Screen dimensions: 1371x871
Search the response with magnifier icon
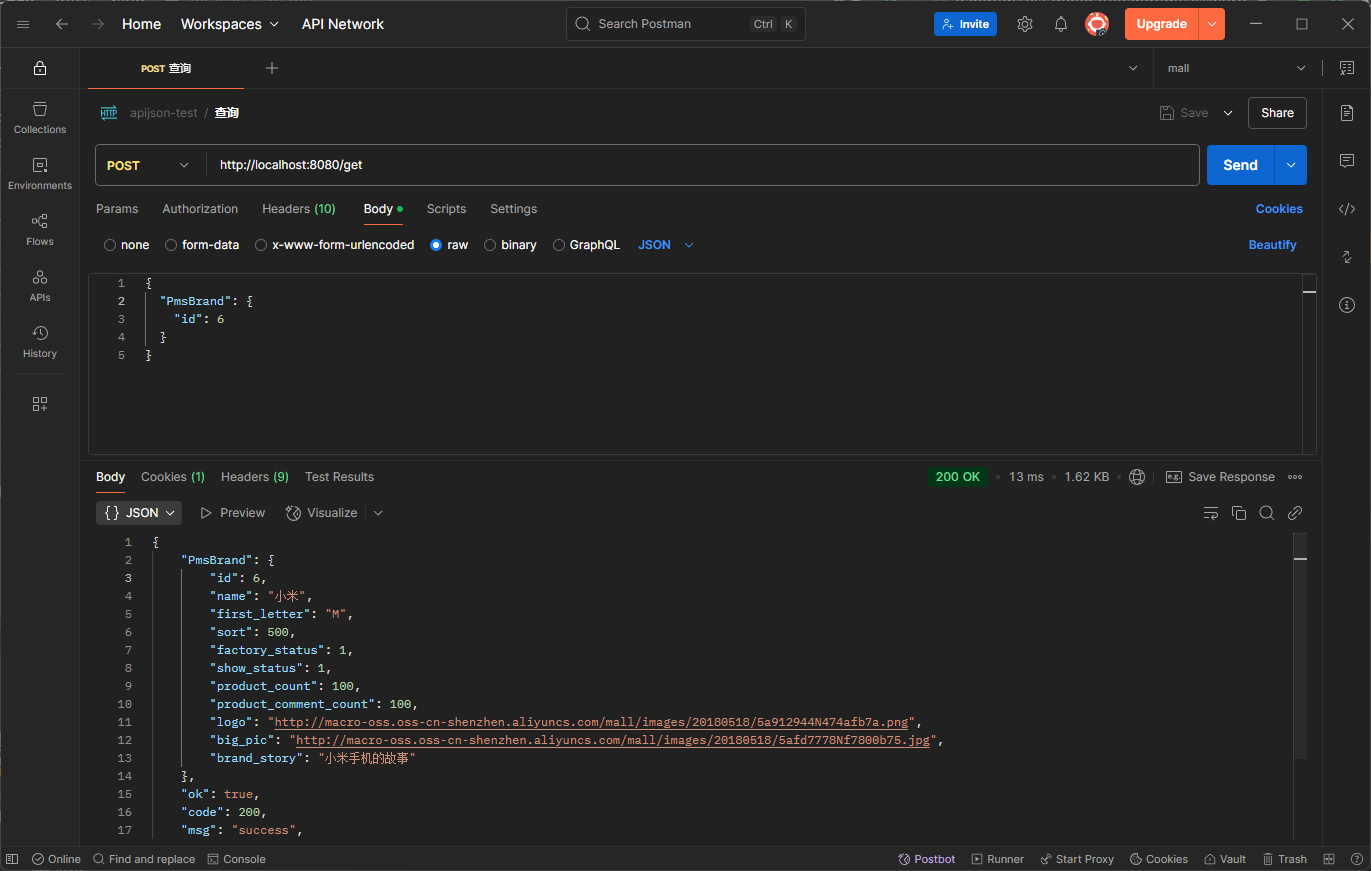point(1267,513)
